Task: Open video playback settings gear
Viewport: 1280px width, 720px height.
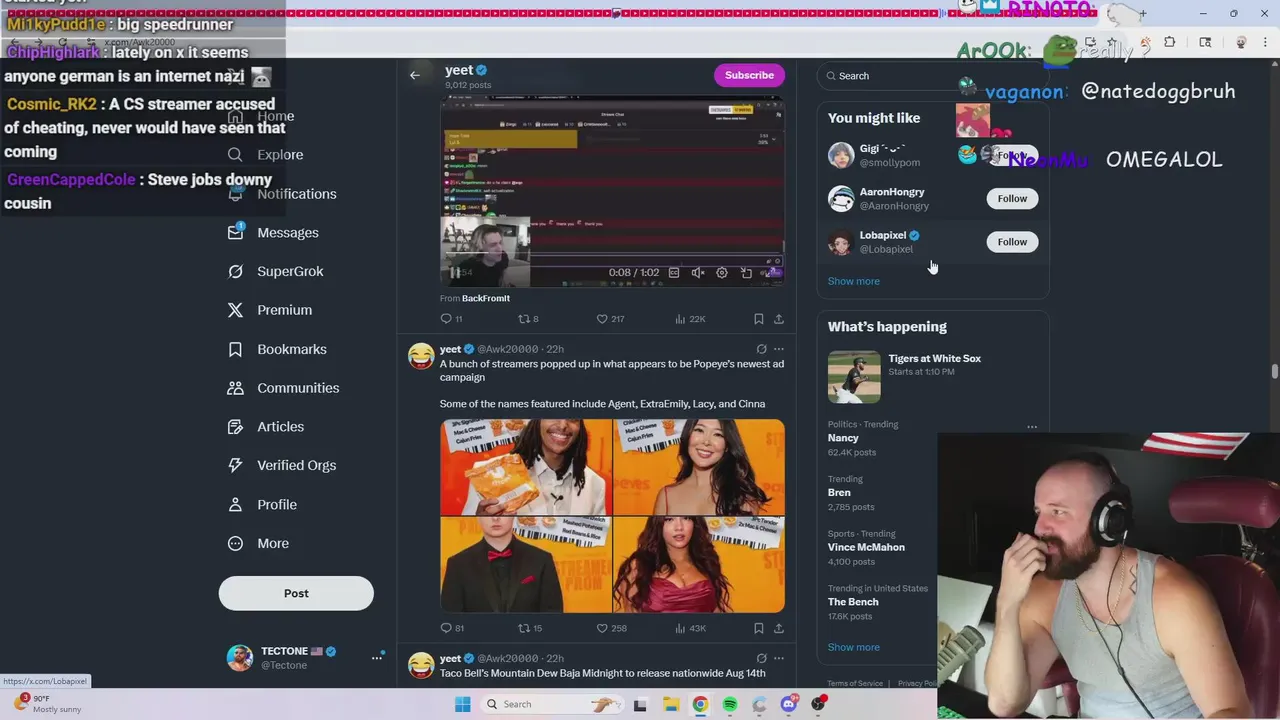Action: coord(722,273)
